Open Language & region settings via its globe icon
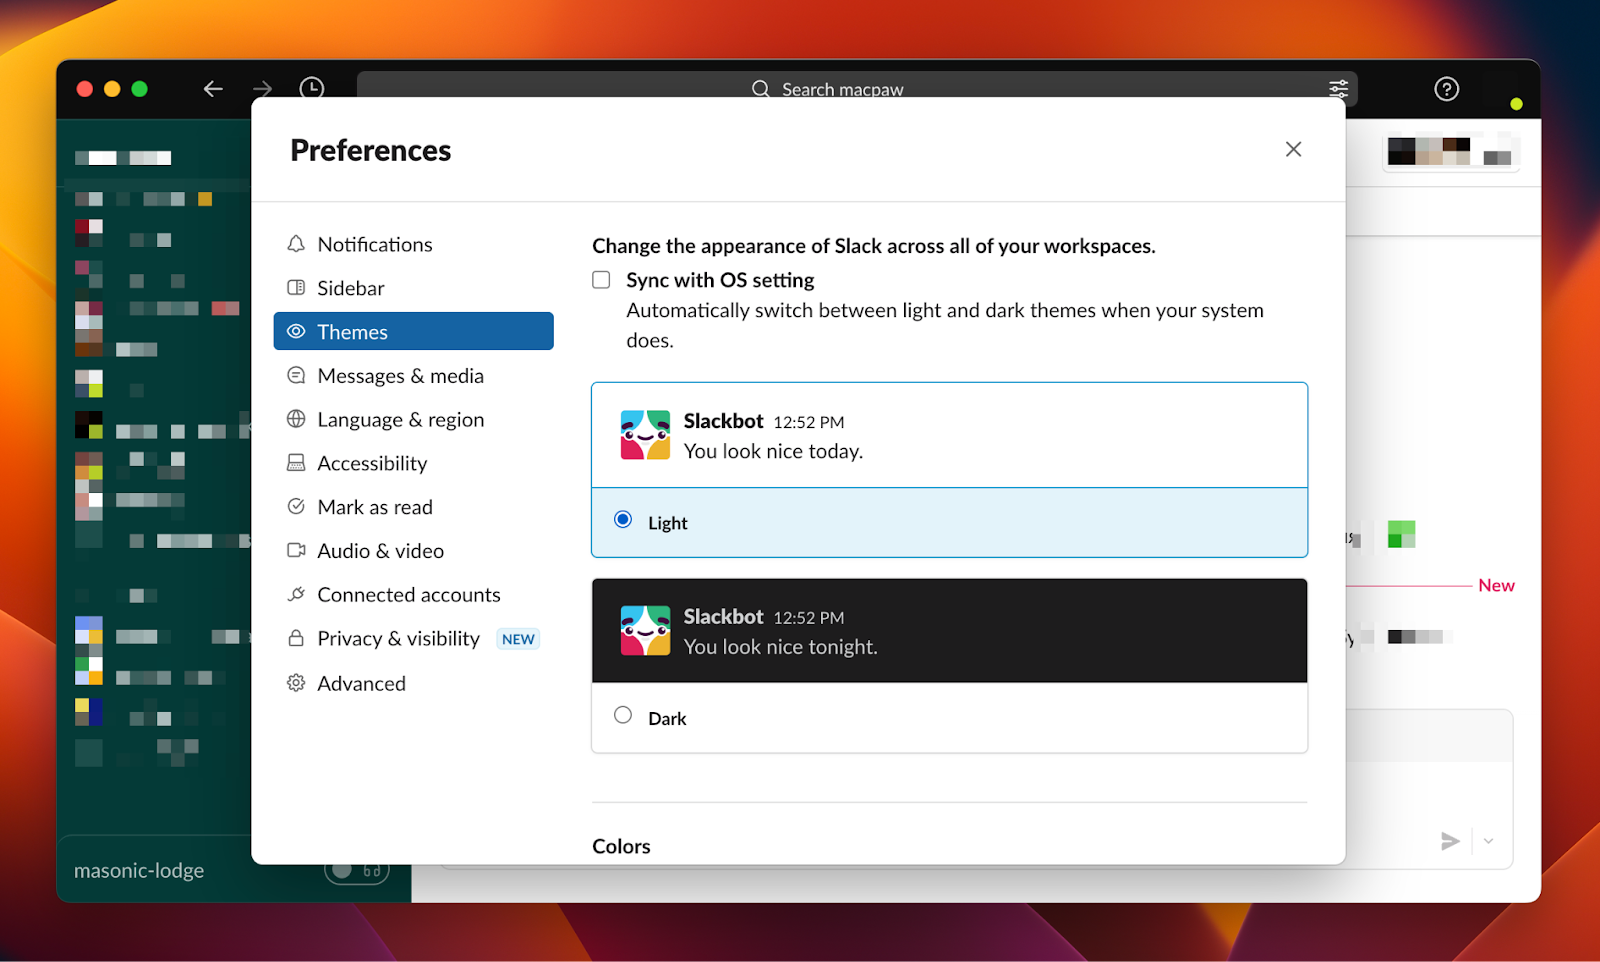The height and width of the screenshot is (962, 1600). 296,419
